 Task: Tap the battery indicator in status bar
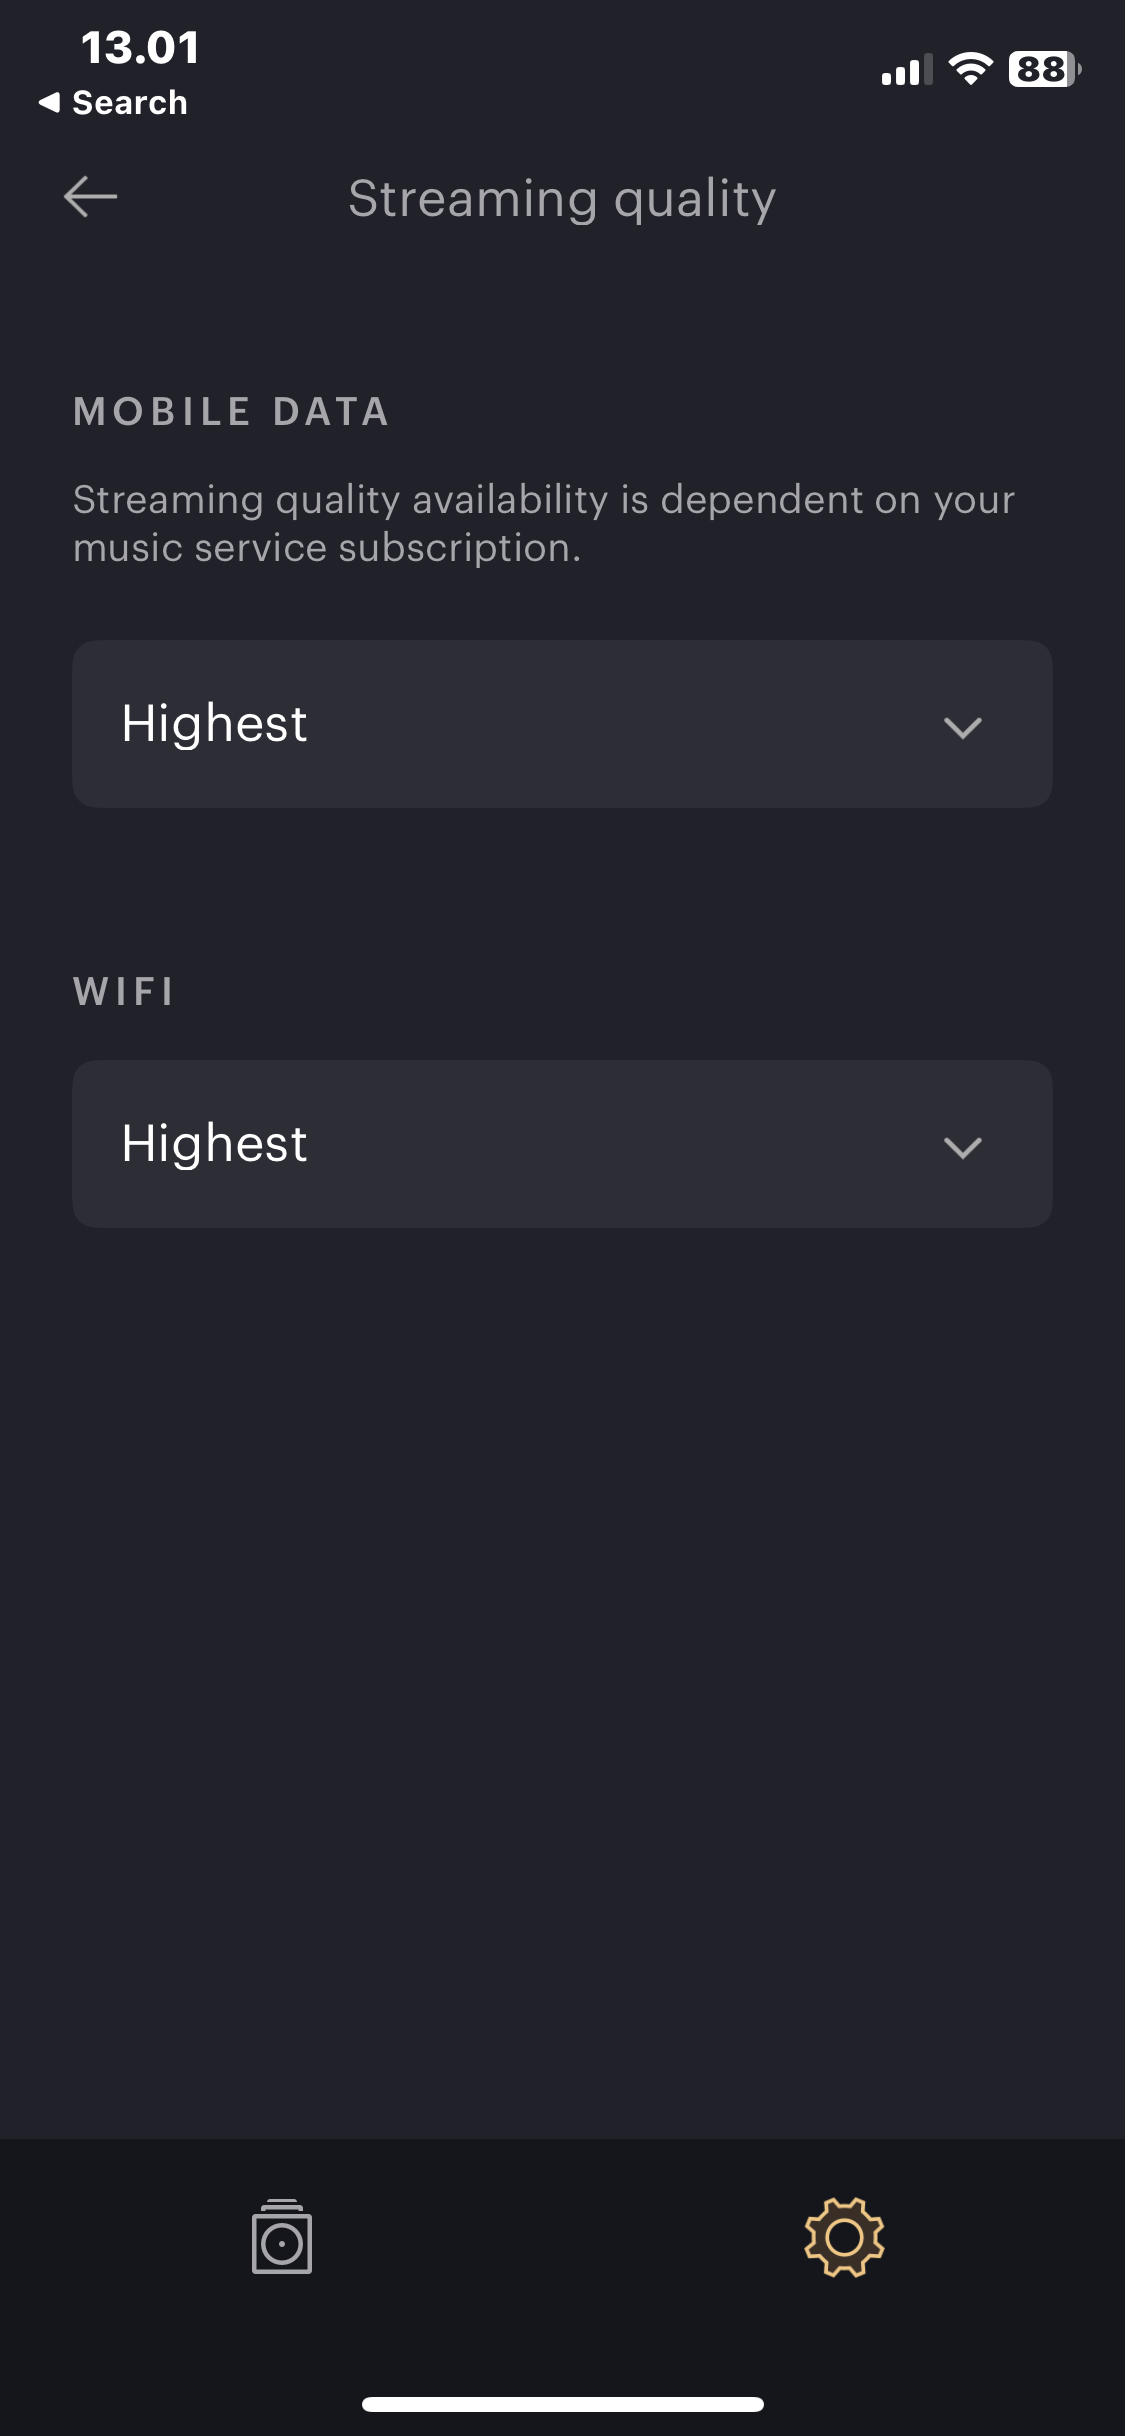[x=1043, y=69]
